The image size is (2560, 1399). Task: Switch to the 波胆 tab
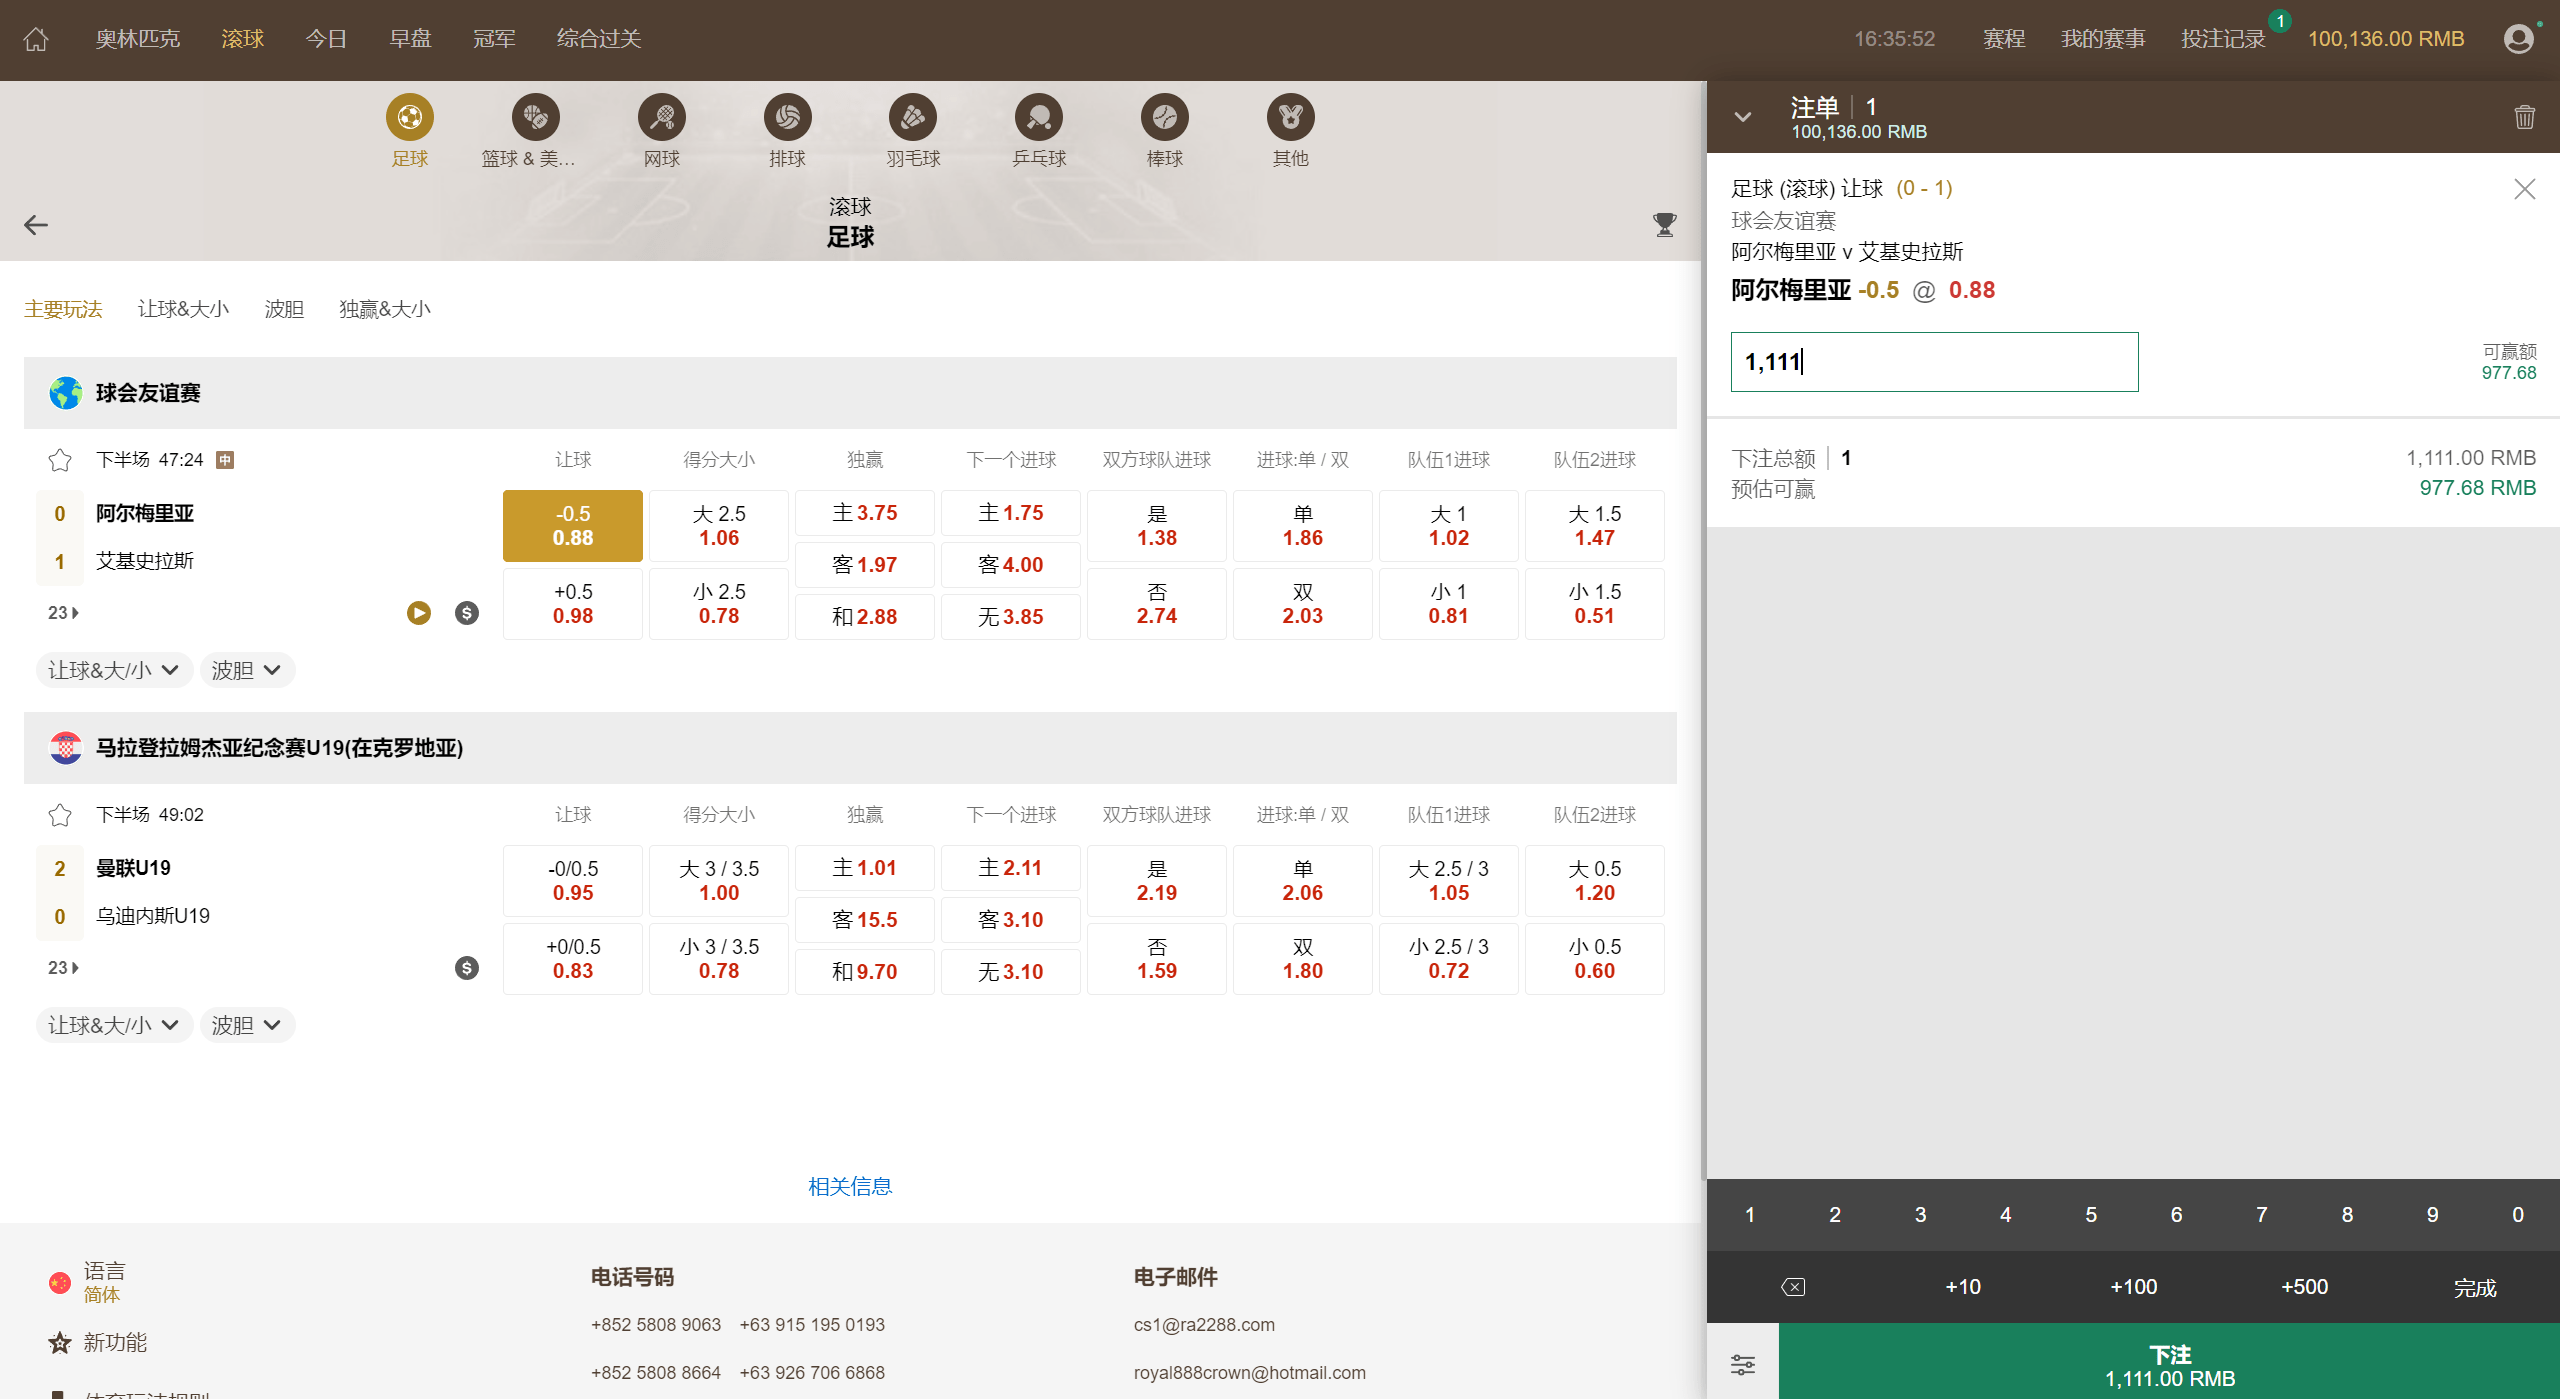[284, 309]
